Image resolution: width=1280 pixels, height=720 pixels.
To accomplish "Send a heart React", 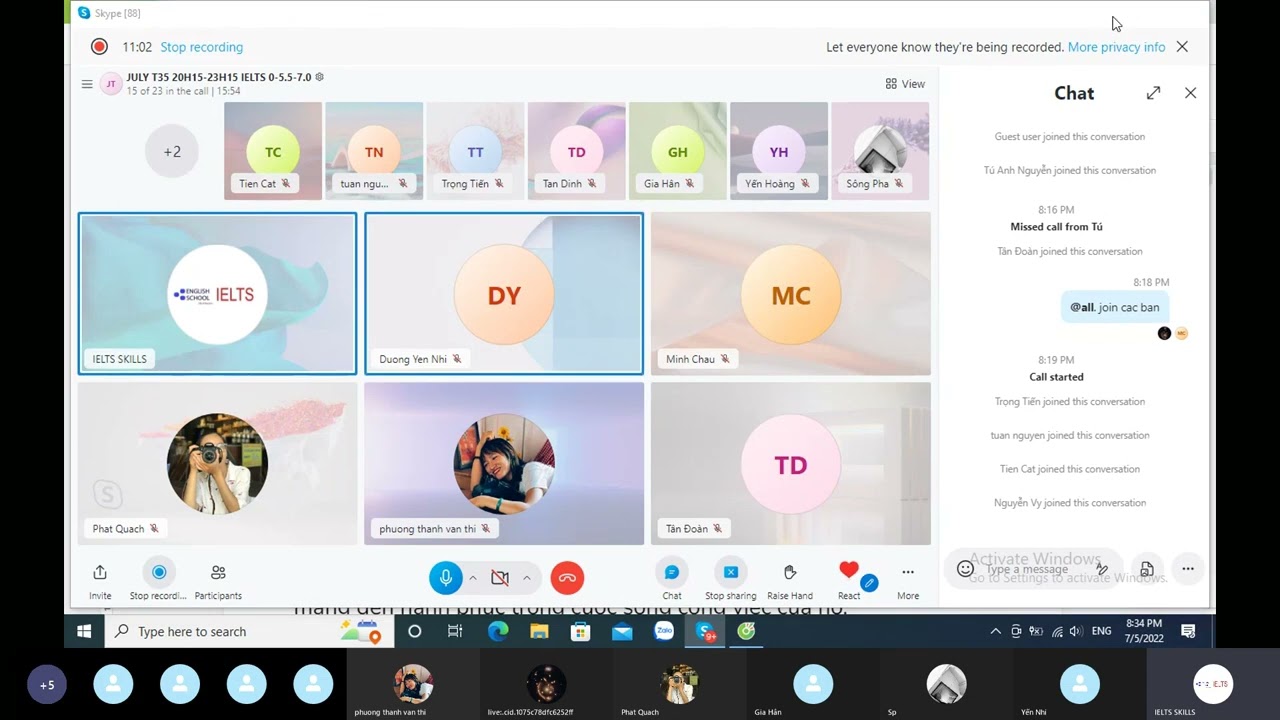I will coord(848,570).
